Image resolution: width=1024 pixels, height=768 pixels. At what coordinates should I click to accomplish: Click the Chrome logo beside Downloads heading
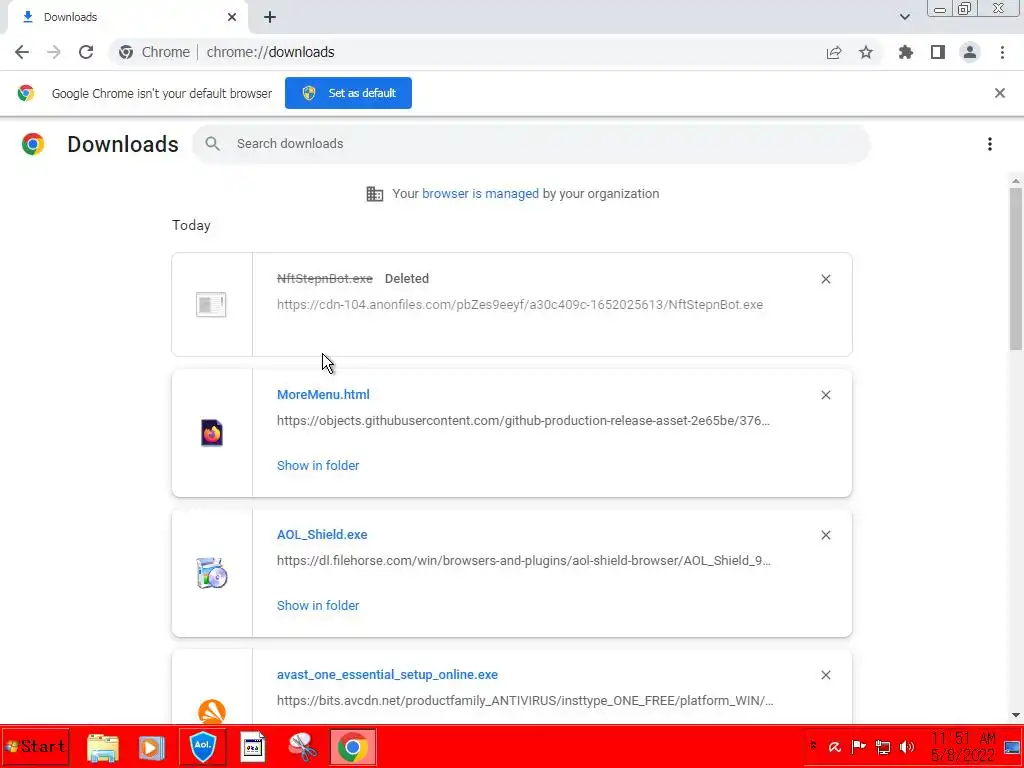(33, 144)
